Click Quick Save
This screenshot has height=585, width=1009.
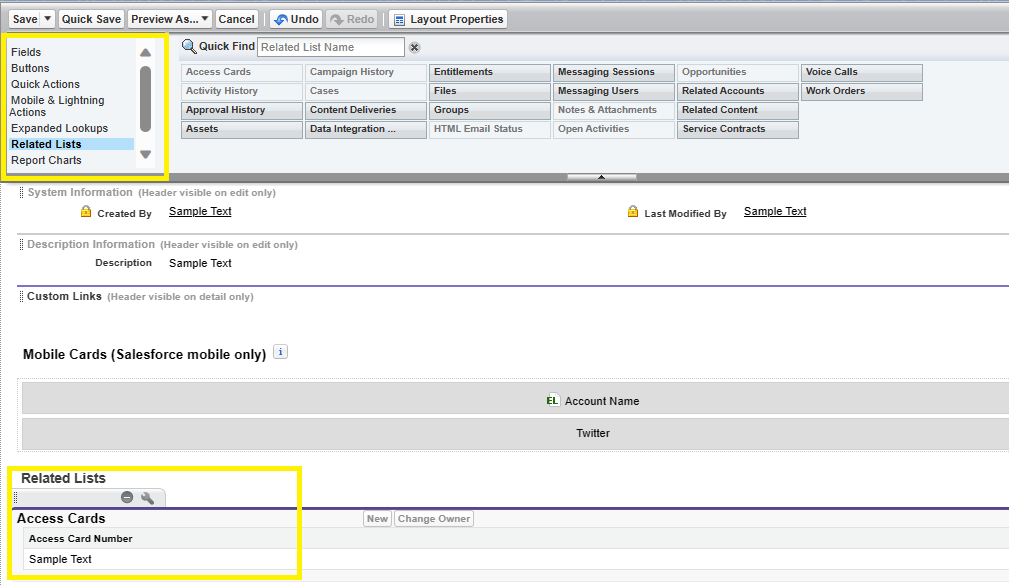click(x=91, y=19)
